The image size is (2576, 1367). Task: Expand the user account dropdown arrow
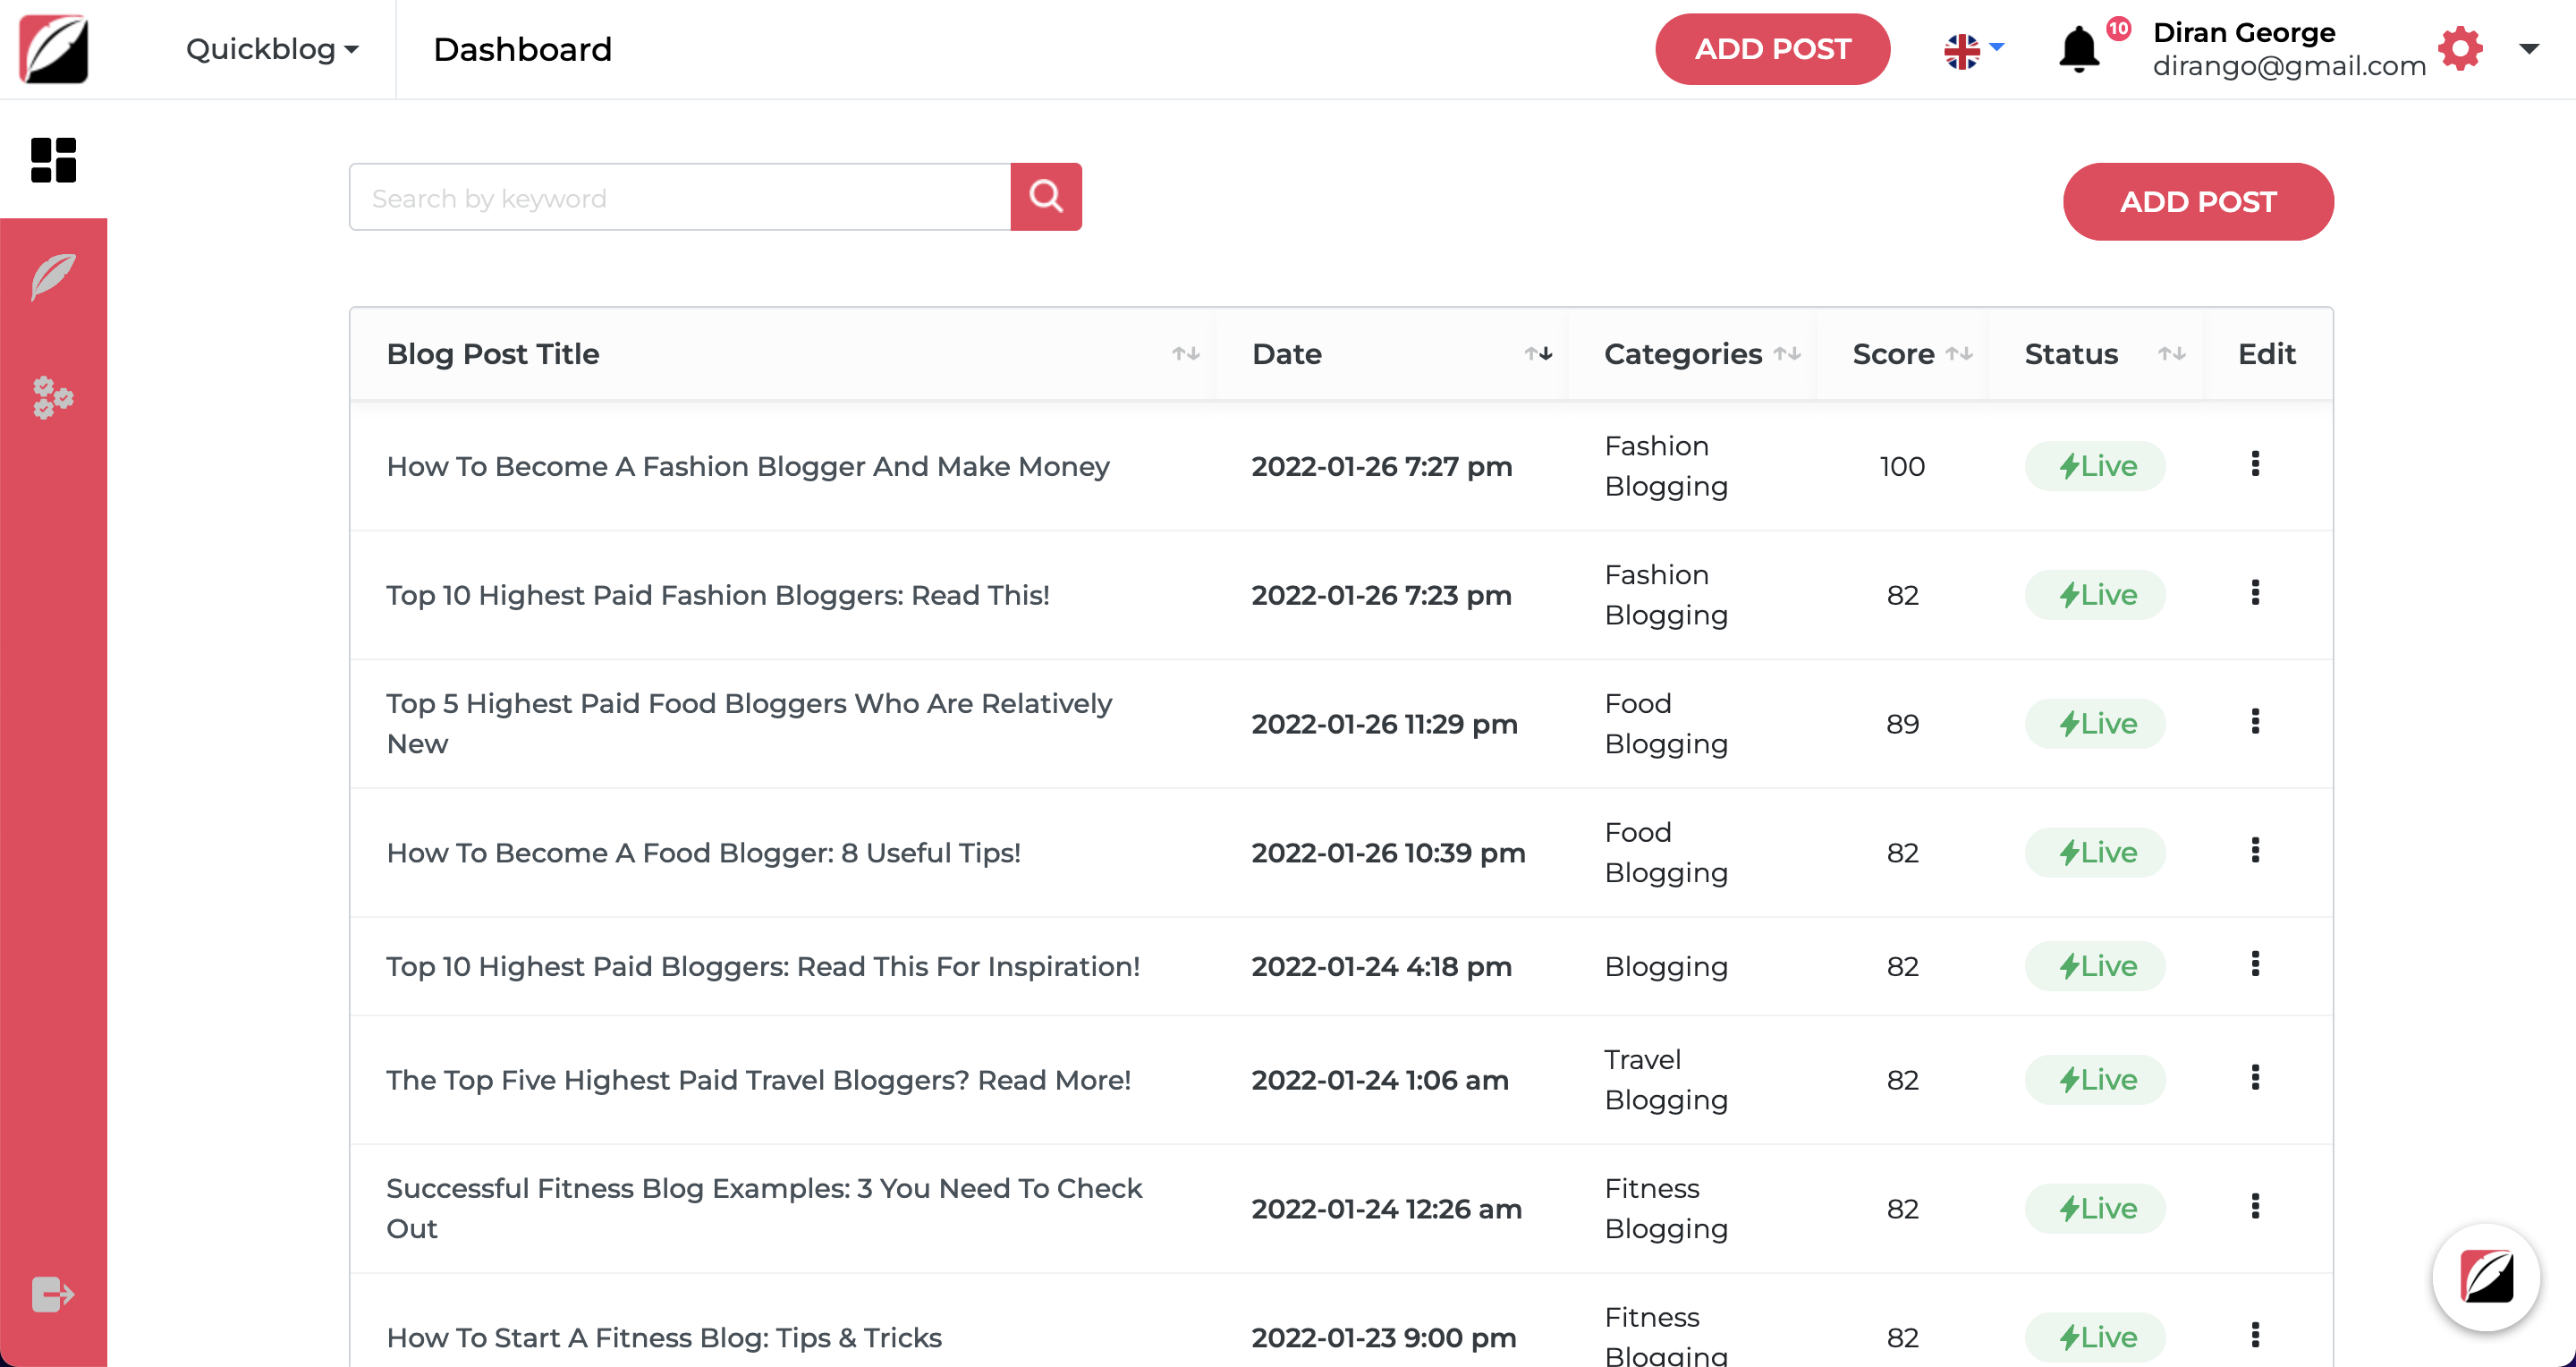pos(2529,49)
